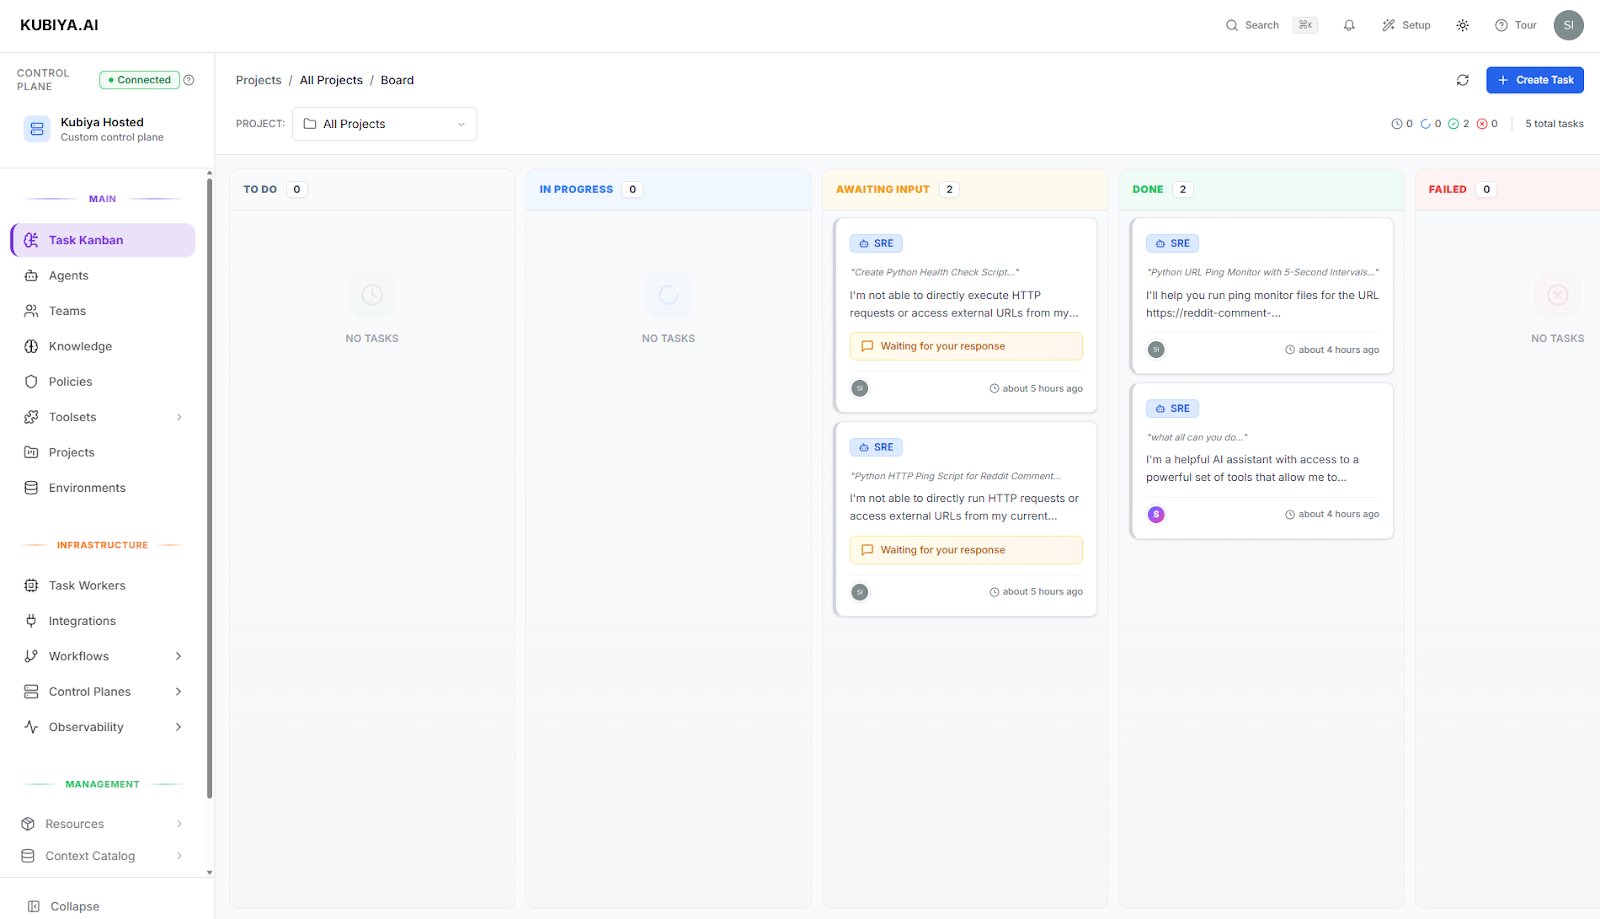Click All Projects breadcrumb link

[x=331, y=80]
